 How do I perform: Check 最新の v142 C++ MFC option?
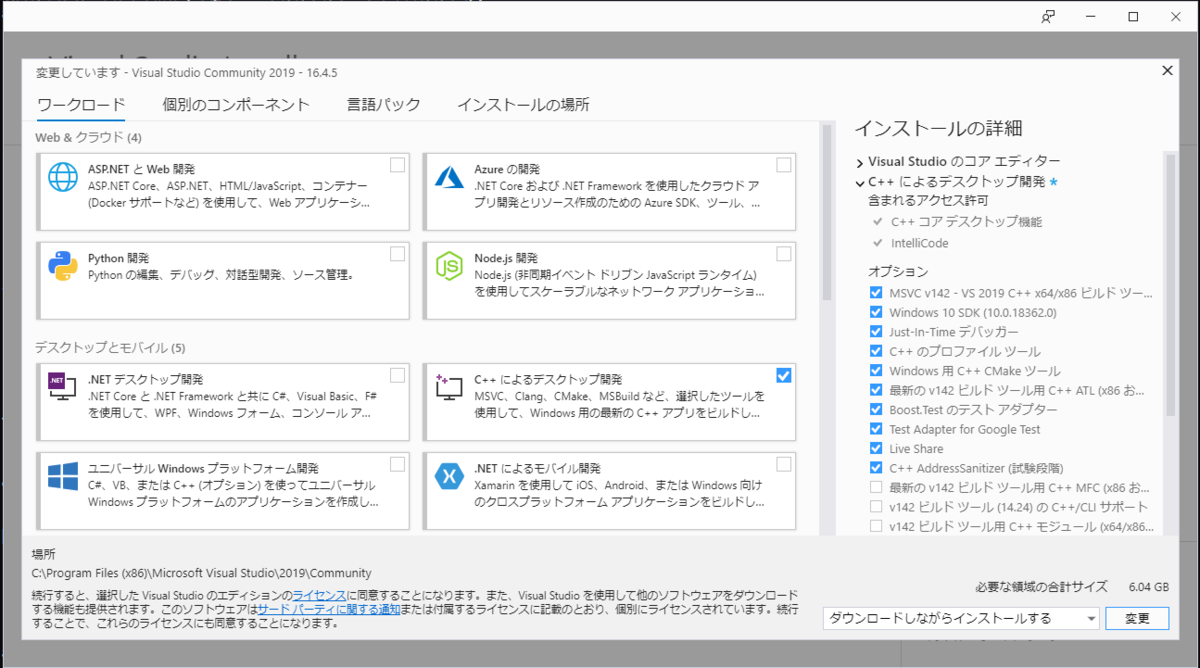click(876, 487)
